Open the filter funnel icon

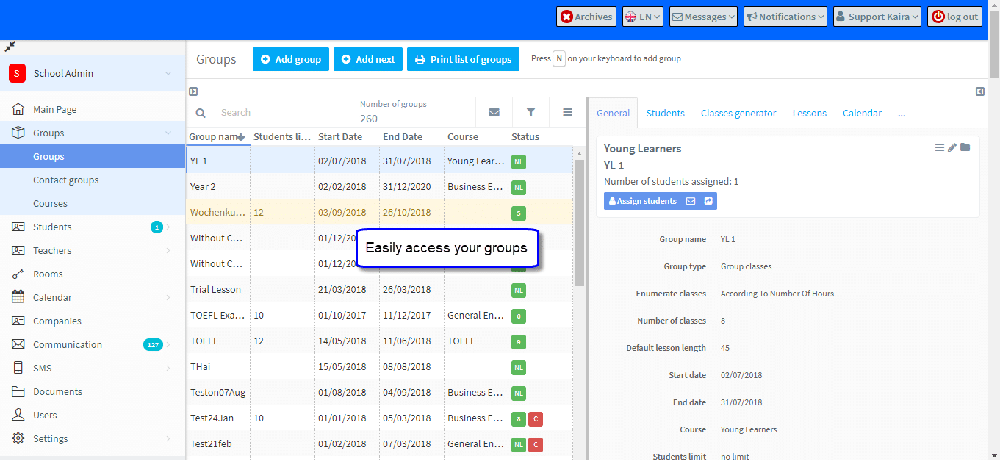point(531,112)
